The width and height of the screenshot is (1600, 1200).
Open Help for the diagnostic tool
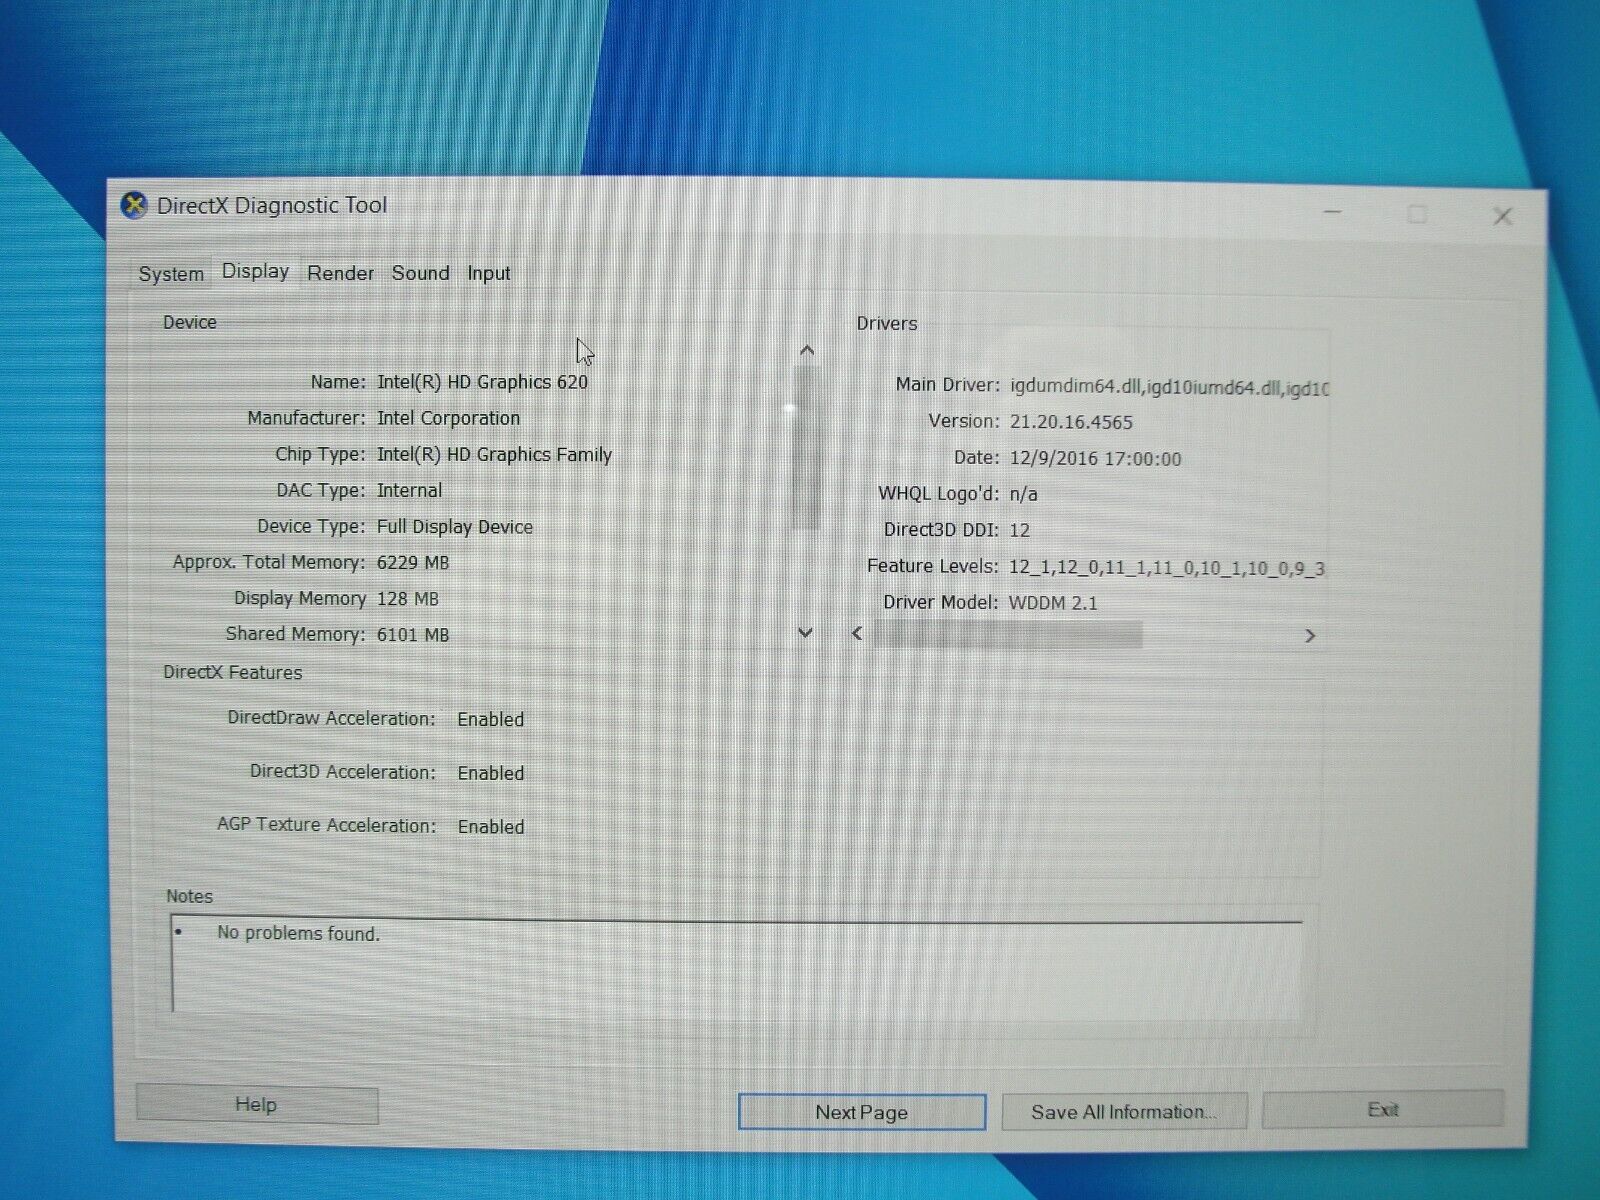click(x=256, y=1104)
